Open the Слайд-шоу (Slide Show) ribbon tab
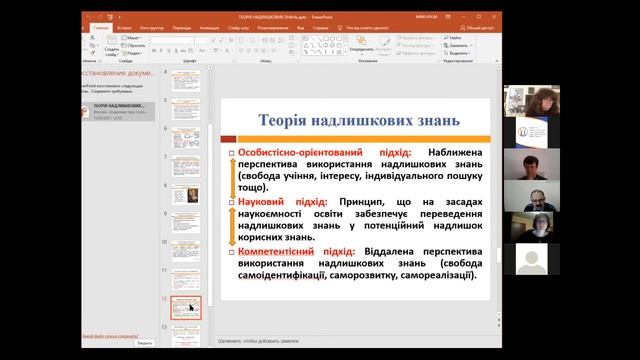 (x=238, y=28)
